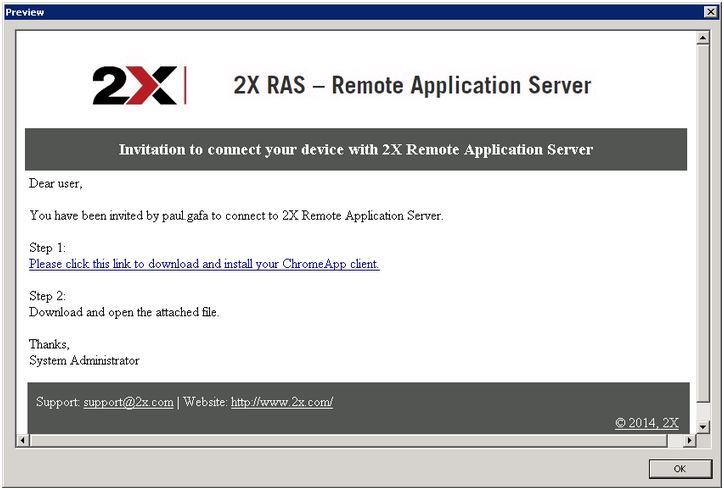Click the 2X logo image
Image resolution: width=724 pixels, height=489 pixels.
(x=139, y=85)
